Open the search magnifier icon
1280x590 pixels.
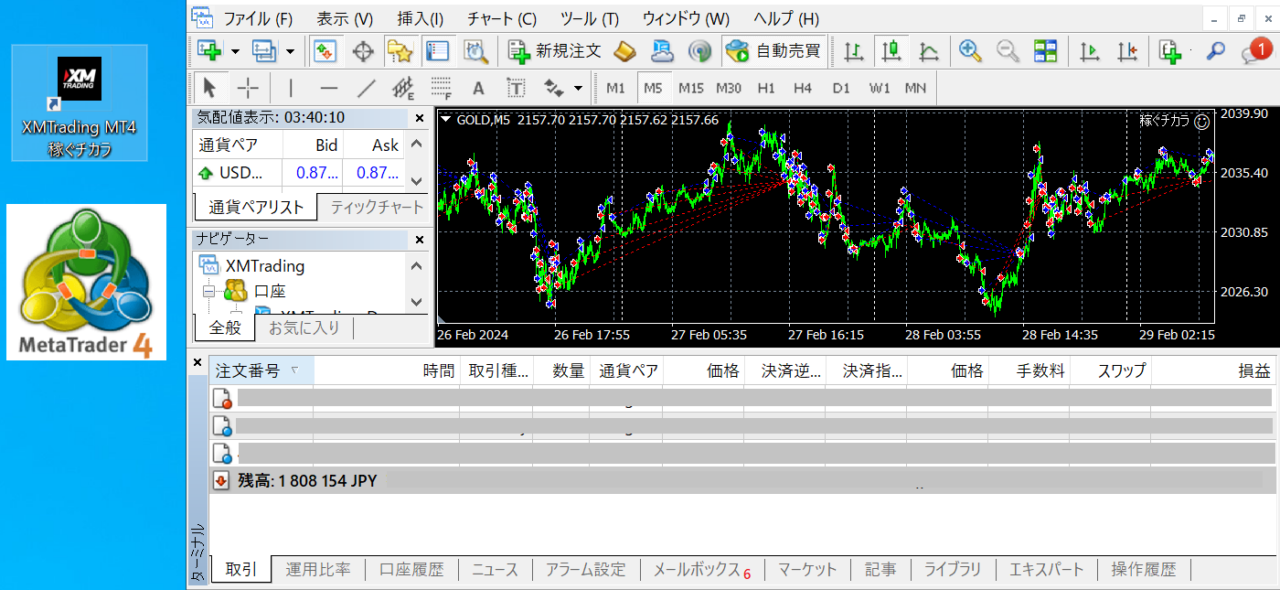point(1215,51)
